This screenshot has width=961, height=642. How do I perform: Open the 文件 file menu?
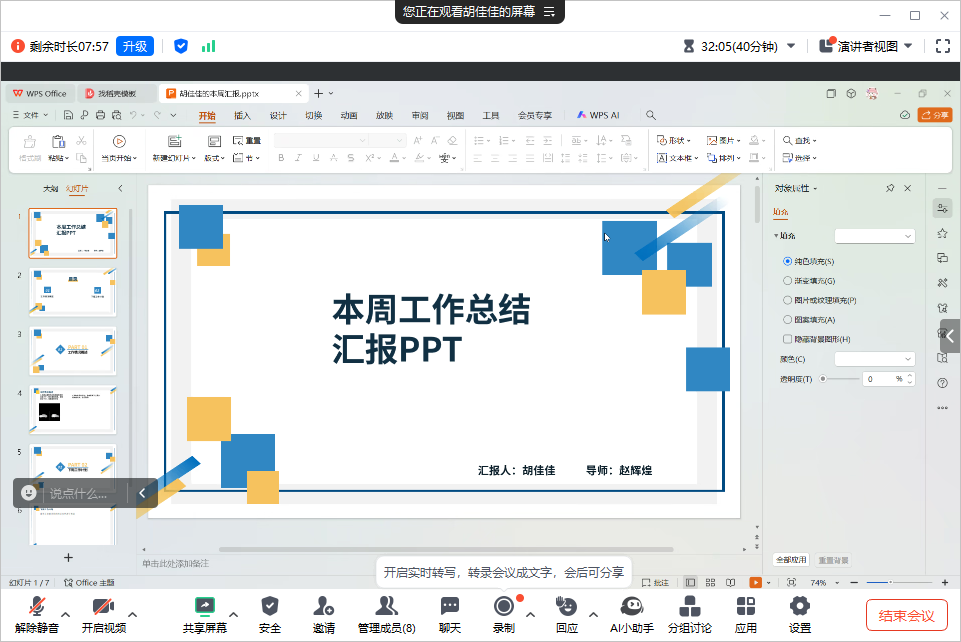31,115
